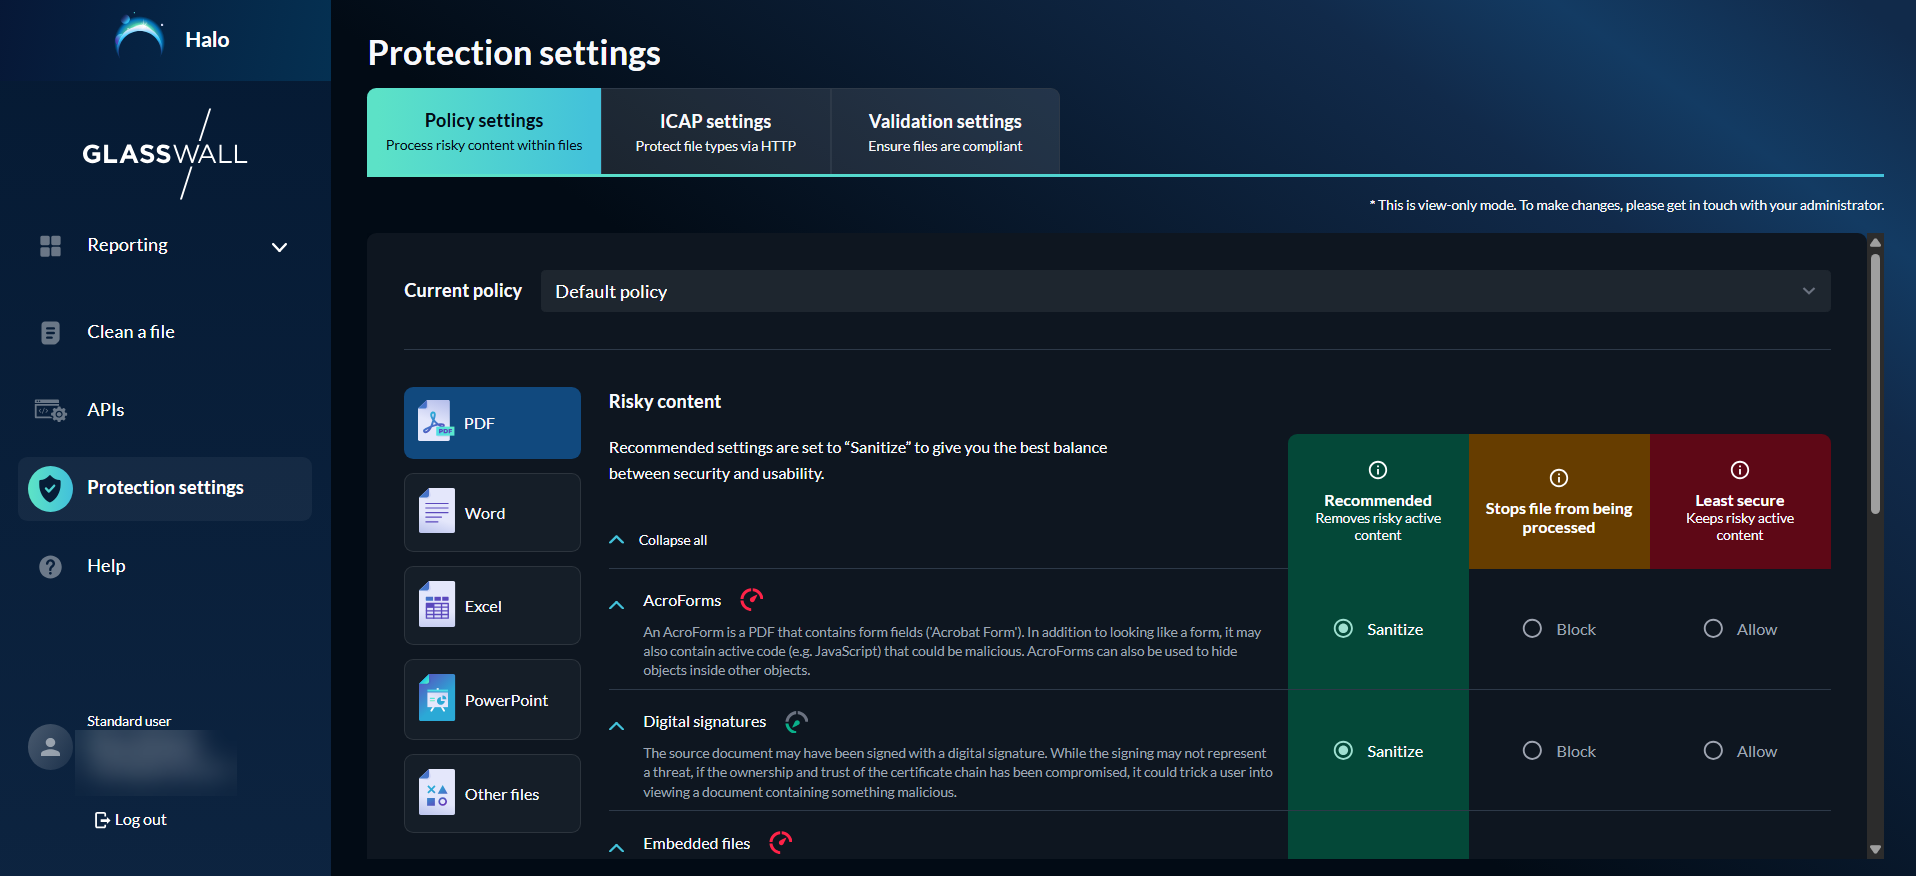Click the info icon in Stops file column
Viewport: 1916px width, 876px height.
1558,478
